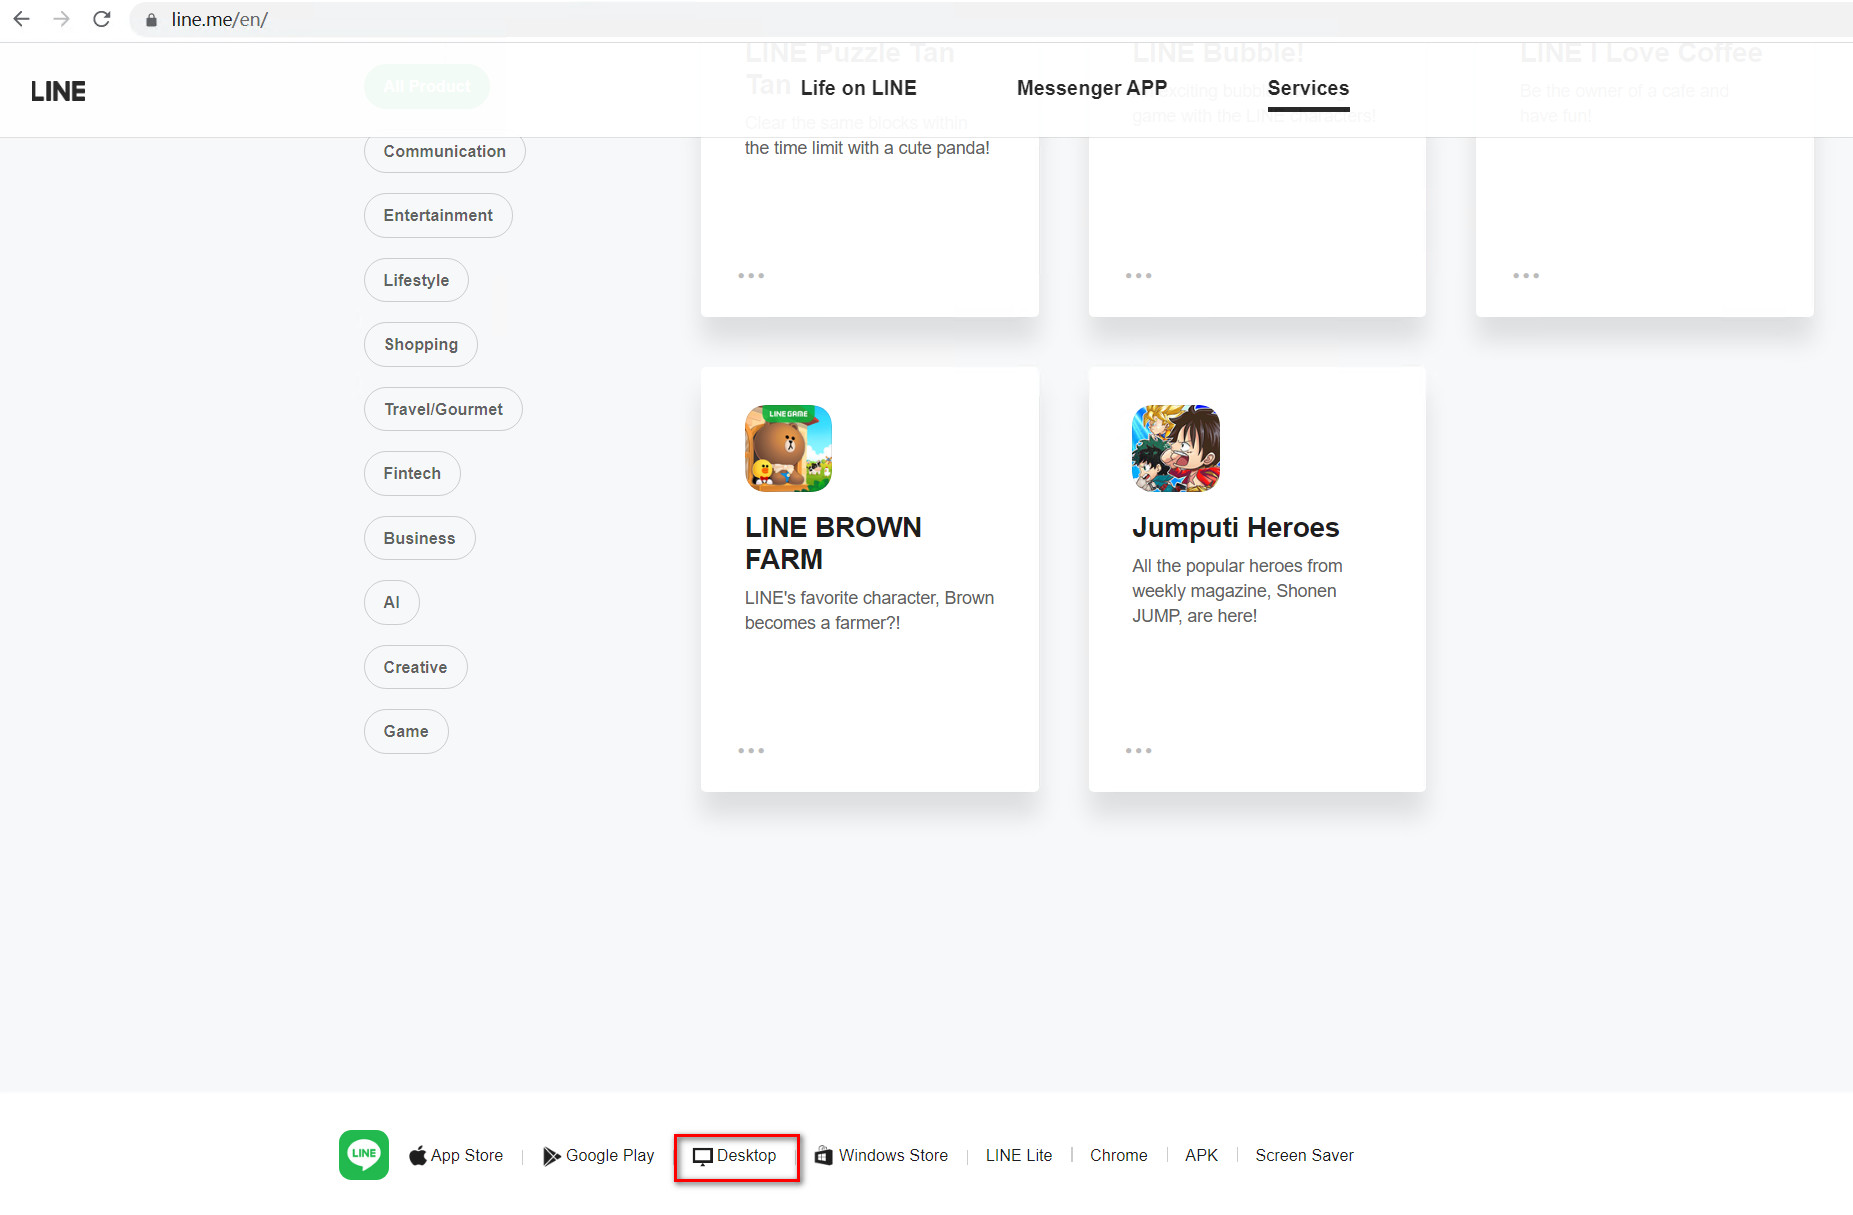1853x1215 pixels.
Task: Switch to the Messenger APP tab
Action: click(1091, 88)
